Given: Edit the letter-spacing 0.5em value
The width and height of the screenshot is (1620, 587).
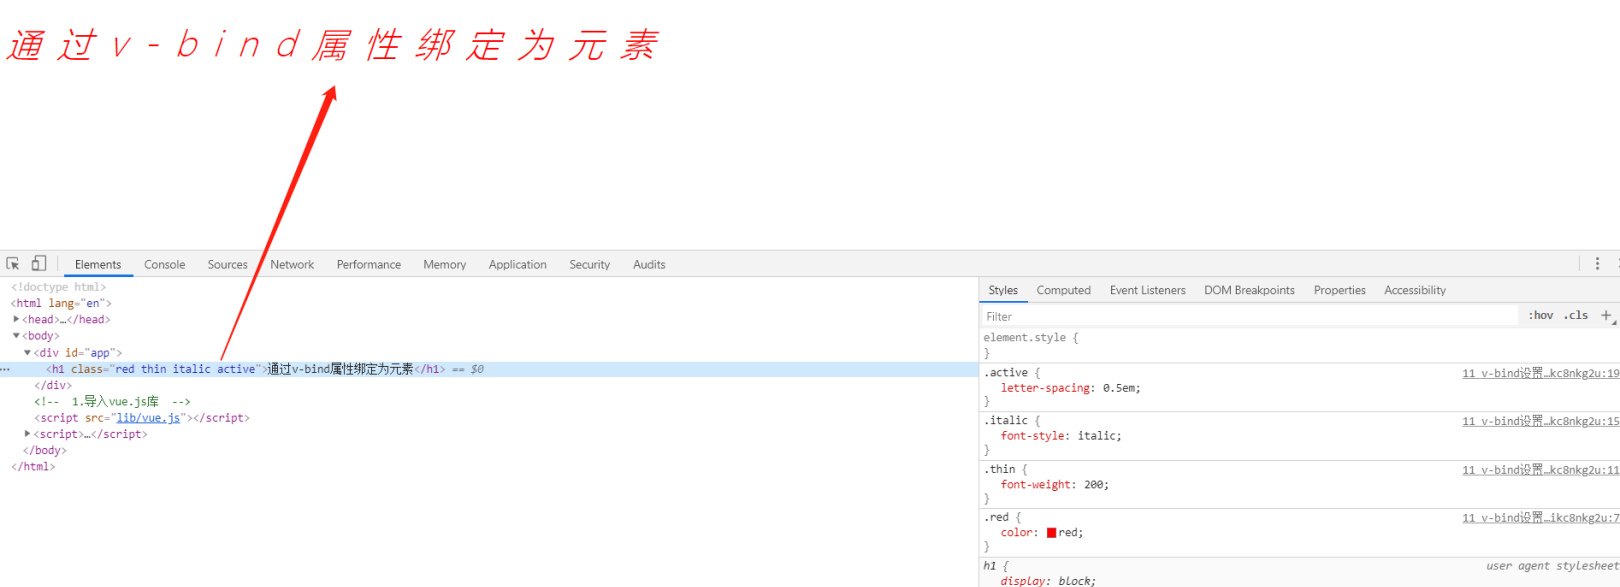Looking at the screenshot, I should coord(1121,388).
